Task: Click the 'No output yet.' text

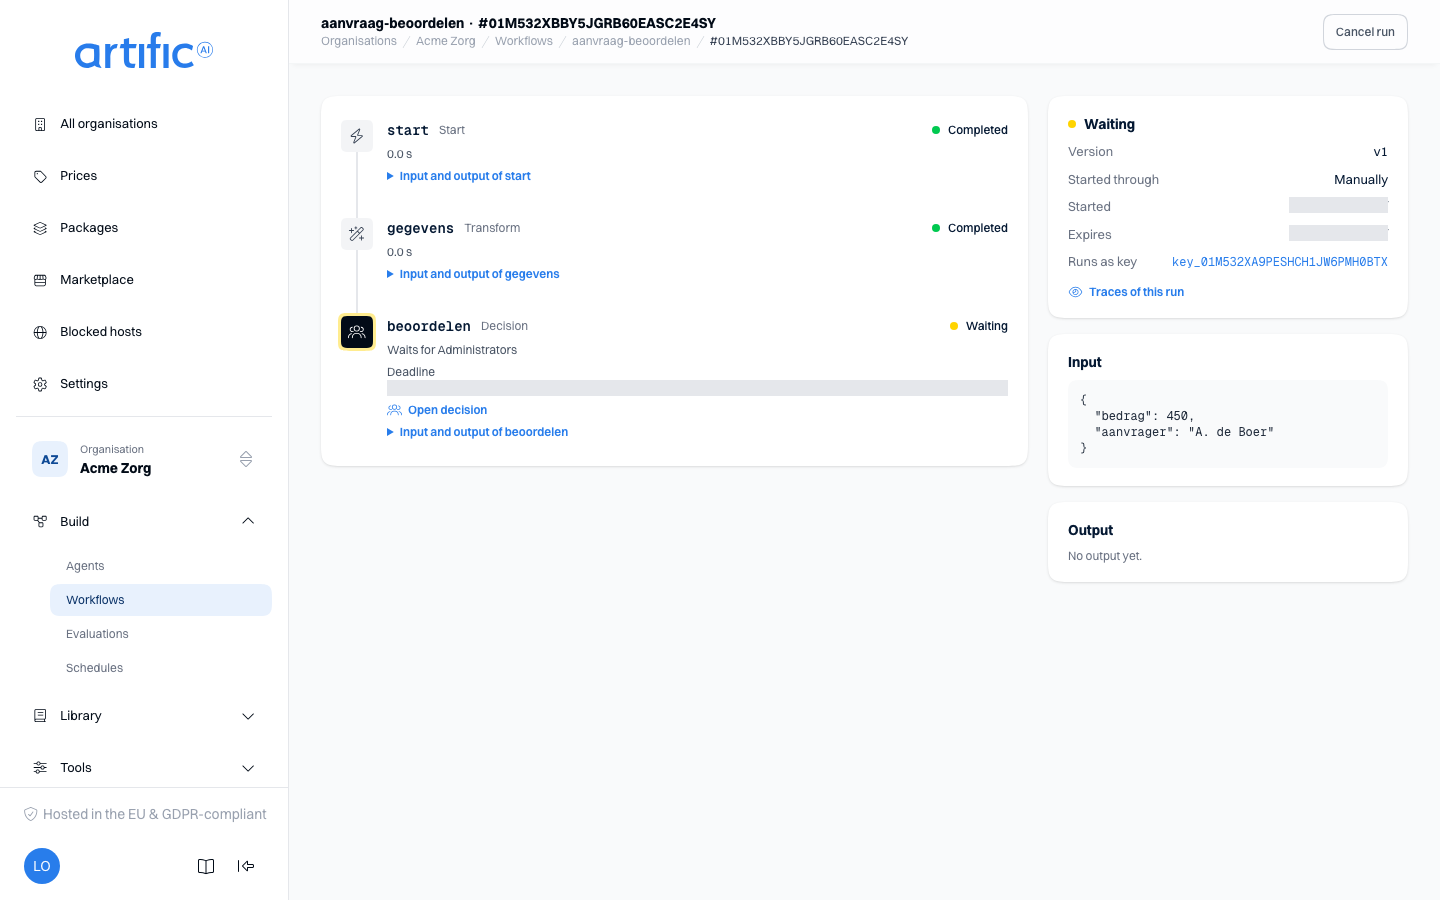Action: click(1105, 556)
